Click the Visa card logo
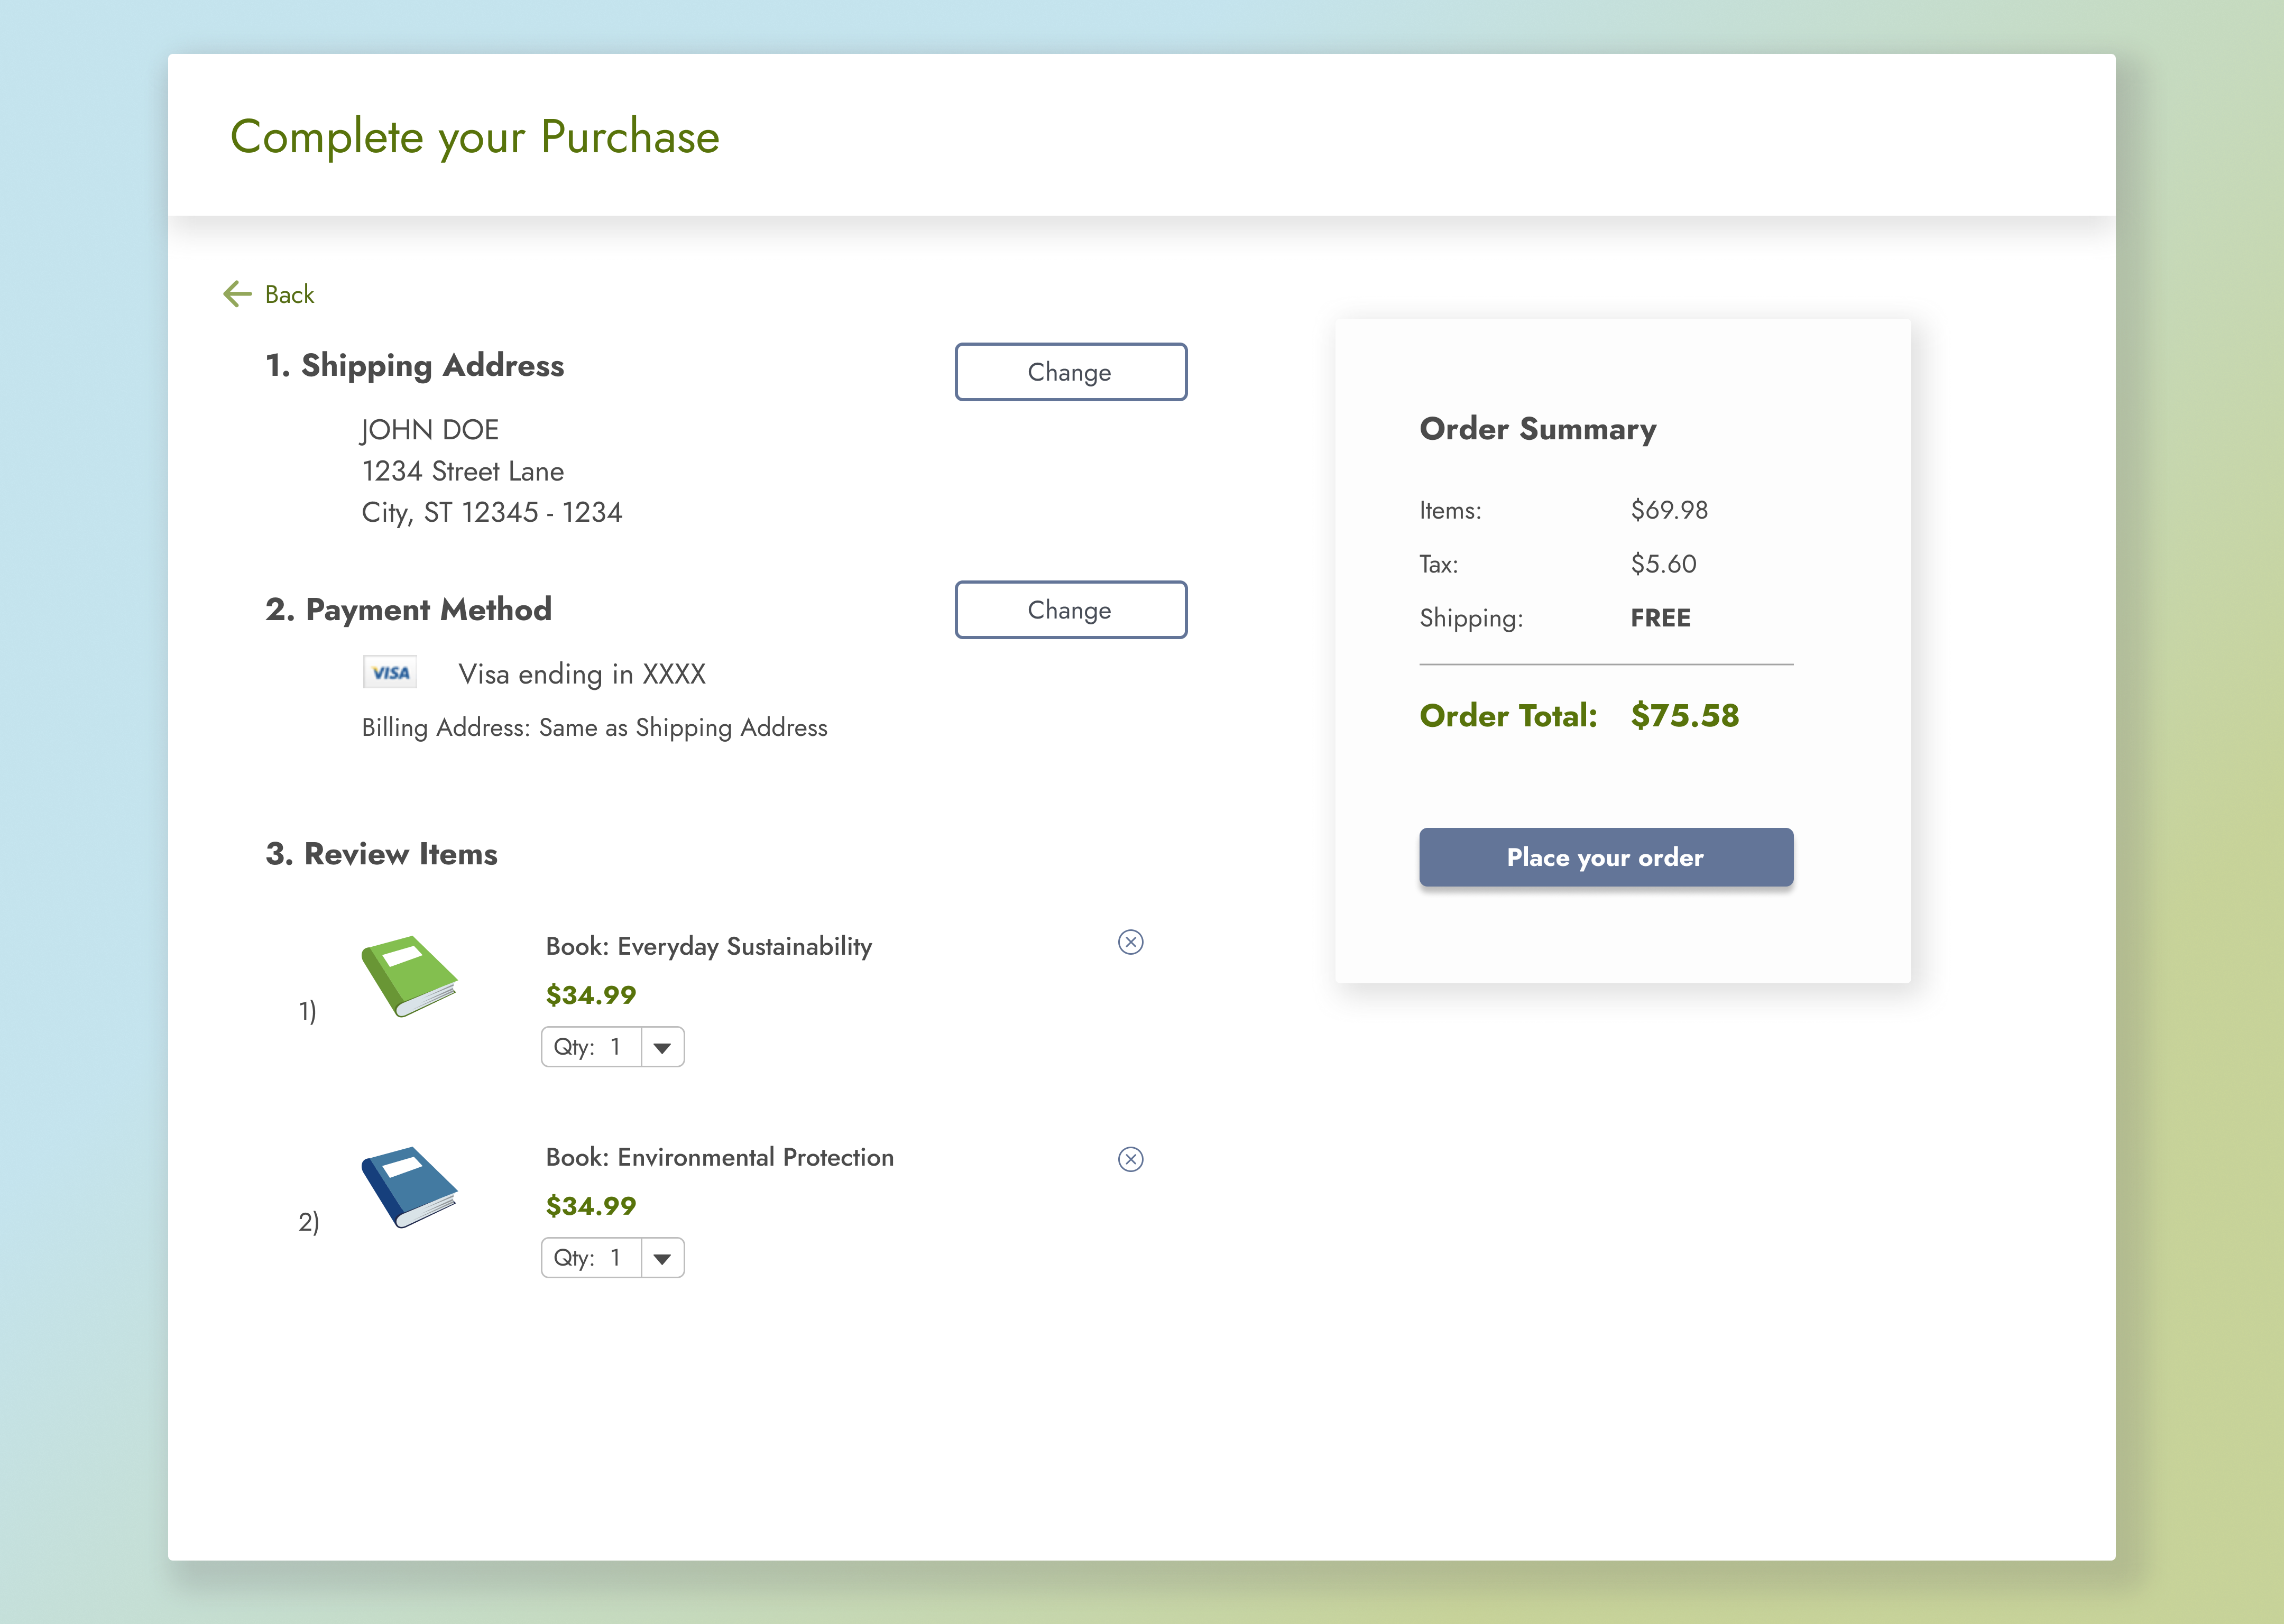This screenshot has height=1624, width=2284. 390,673
